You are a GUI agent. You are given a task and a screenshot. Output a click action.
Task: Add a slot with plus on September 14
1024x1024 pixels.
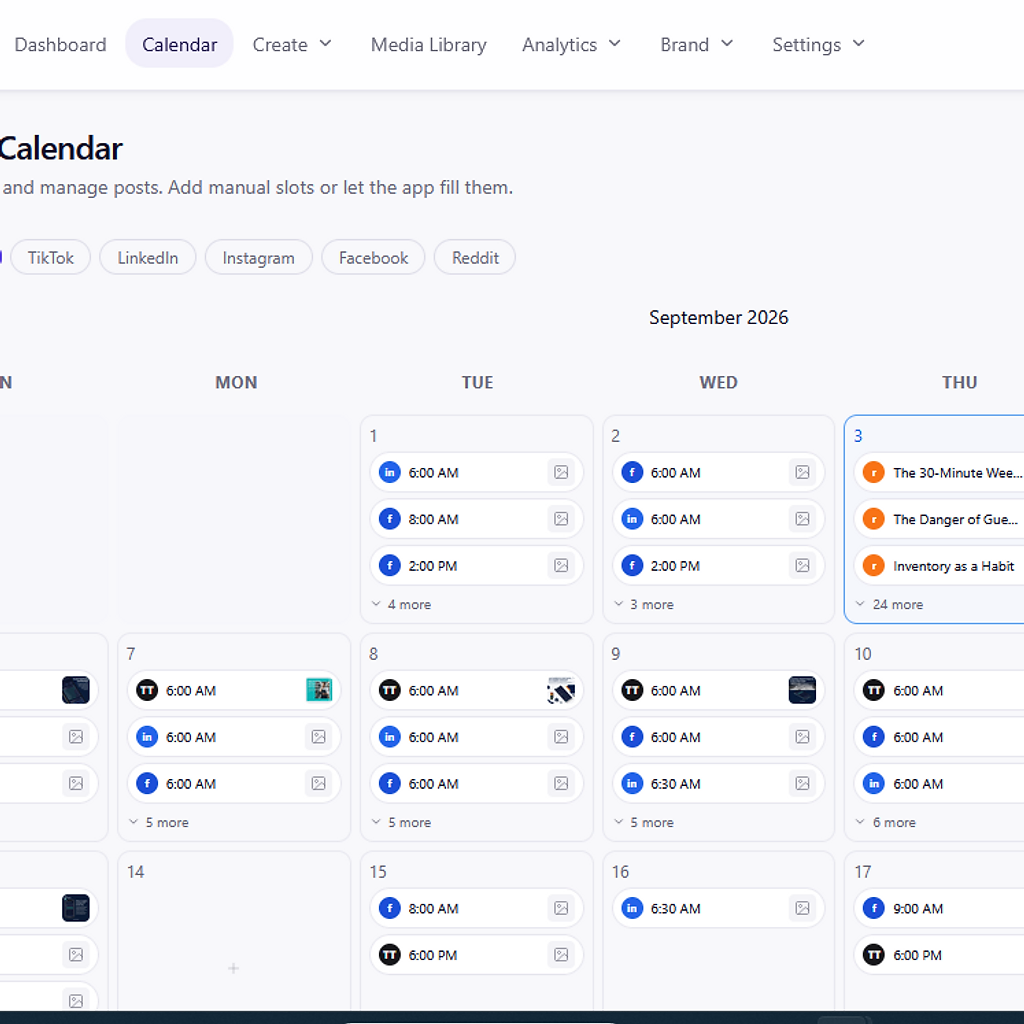coord(234,968)
